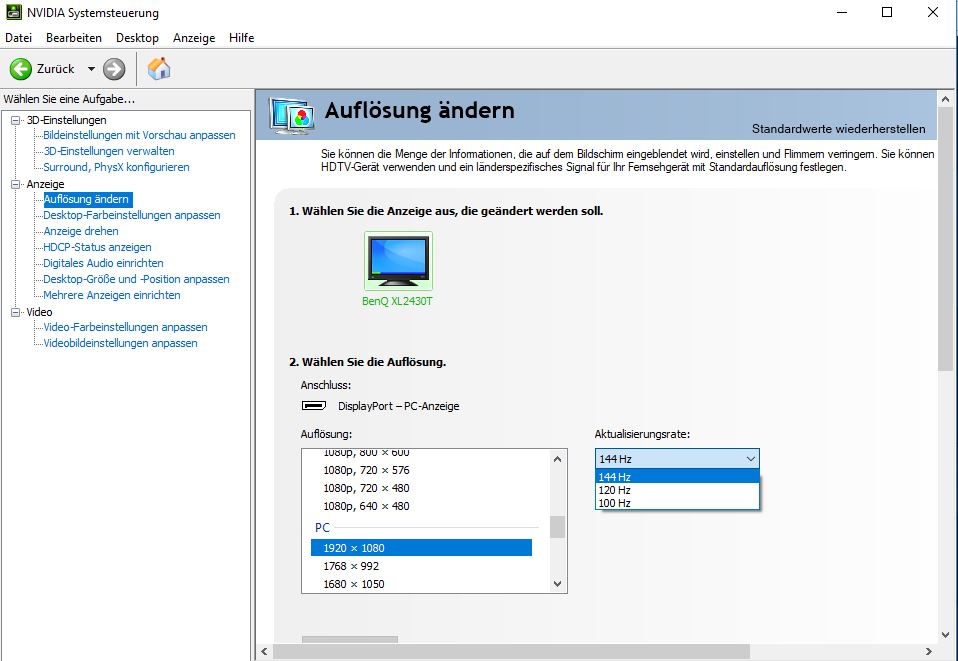Image resolution: width=958 pixels, height=661 pixels.
Task: Open the Home start page icon
Action: point(159,69)
